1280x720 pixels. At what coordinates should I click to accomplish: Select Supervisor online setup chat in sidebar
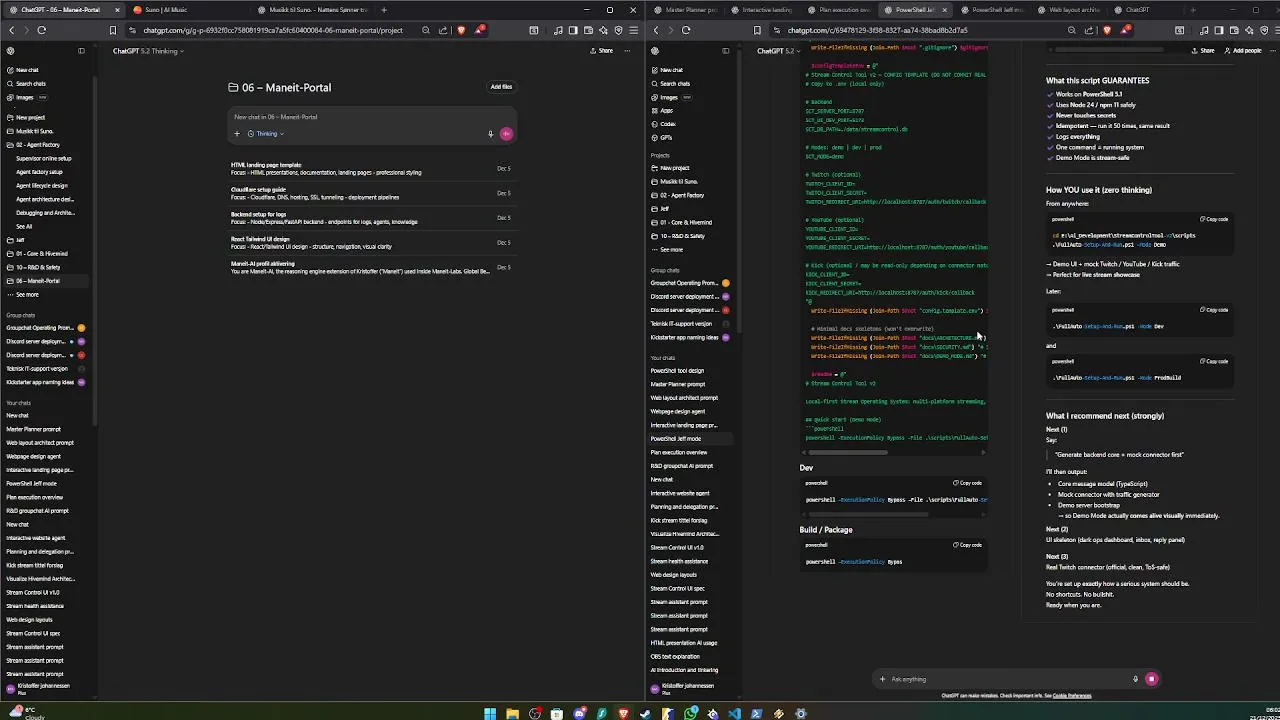pos(44,158)
